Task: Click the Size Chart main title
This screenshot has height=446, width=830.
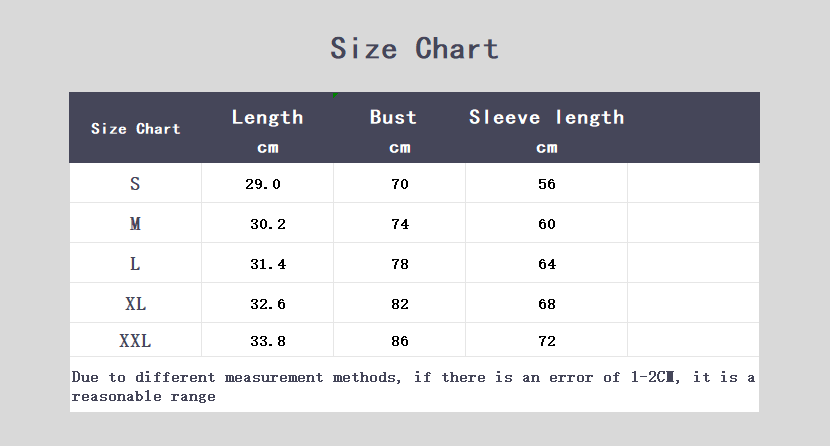Action: pos(414,49)
